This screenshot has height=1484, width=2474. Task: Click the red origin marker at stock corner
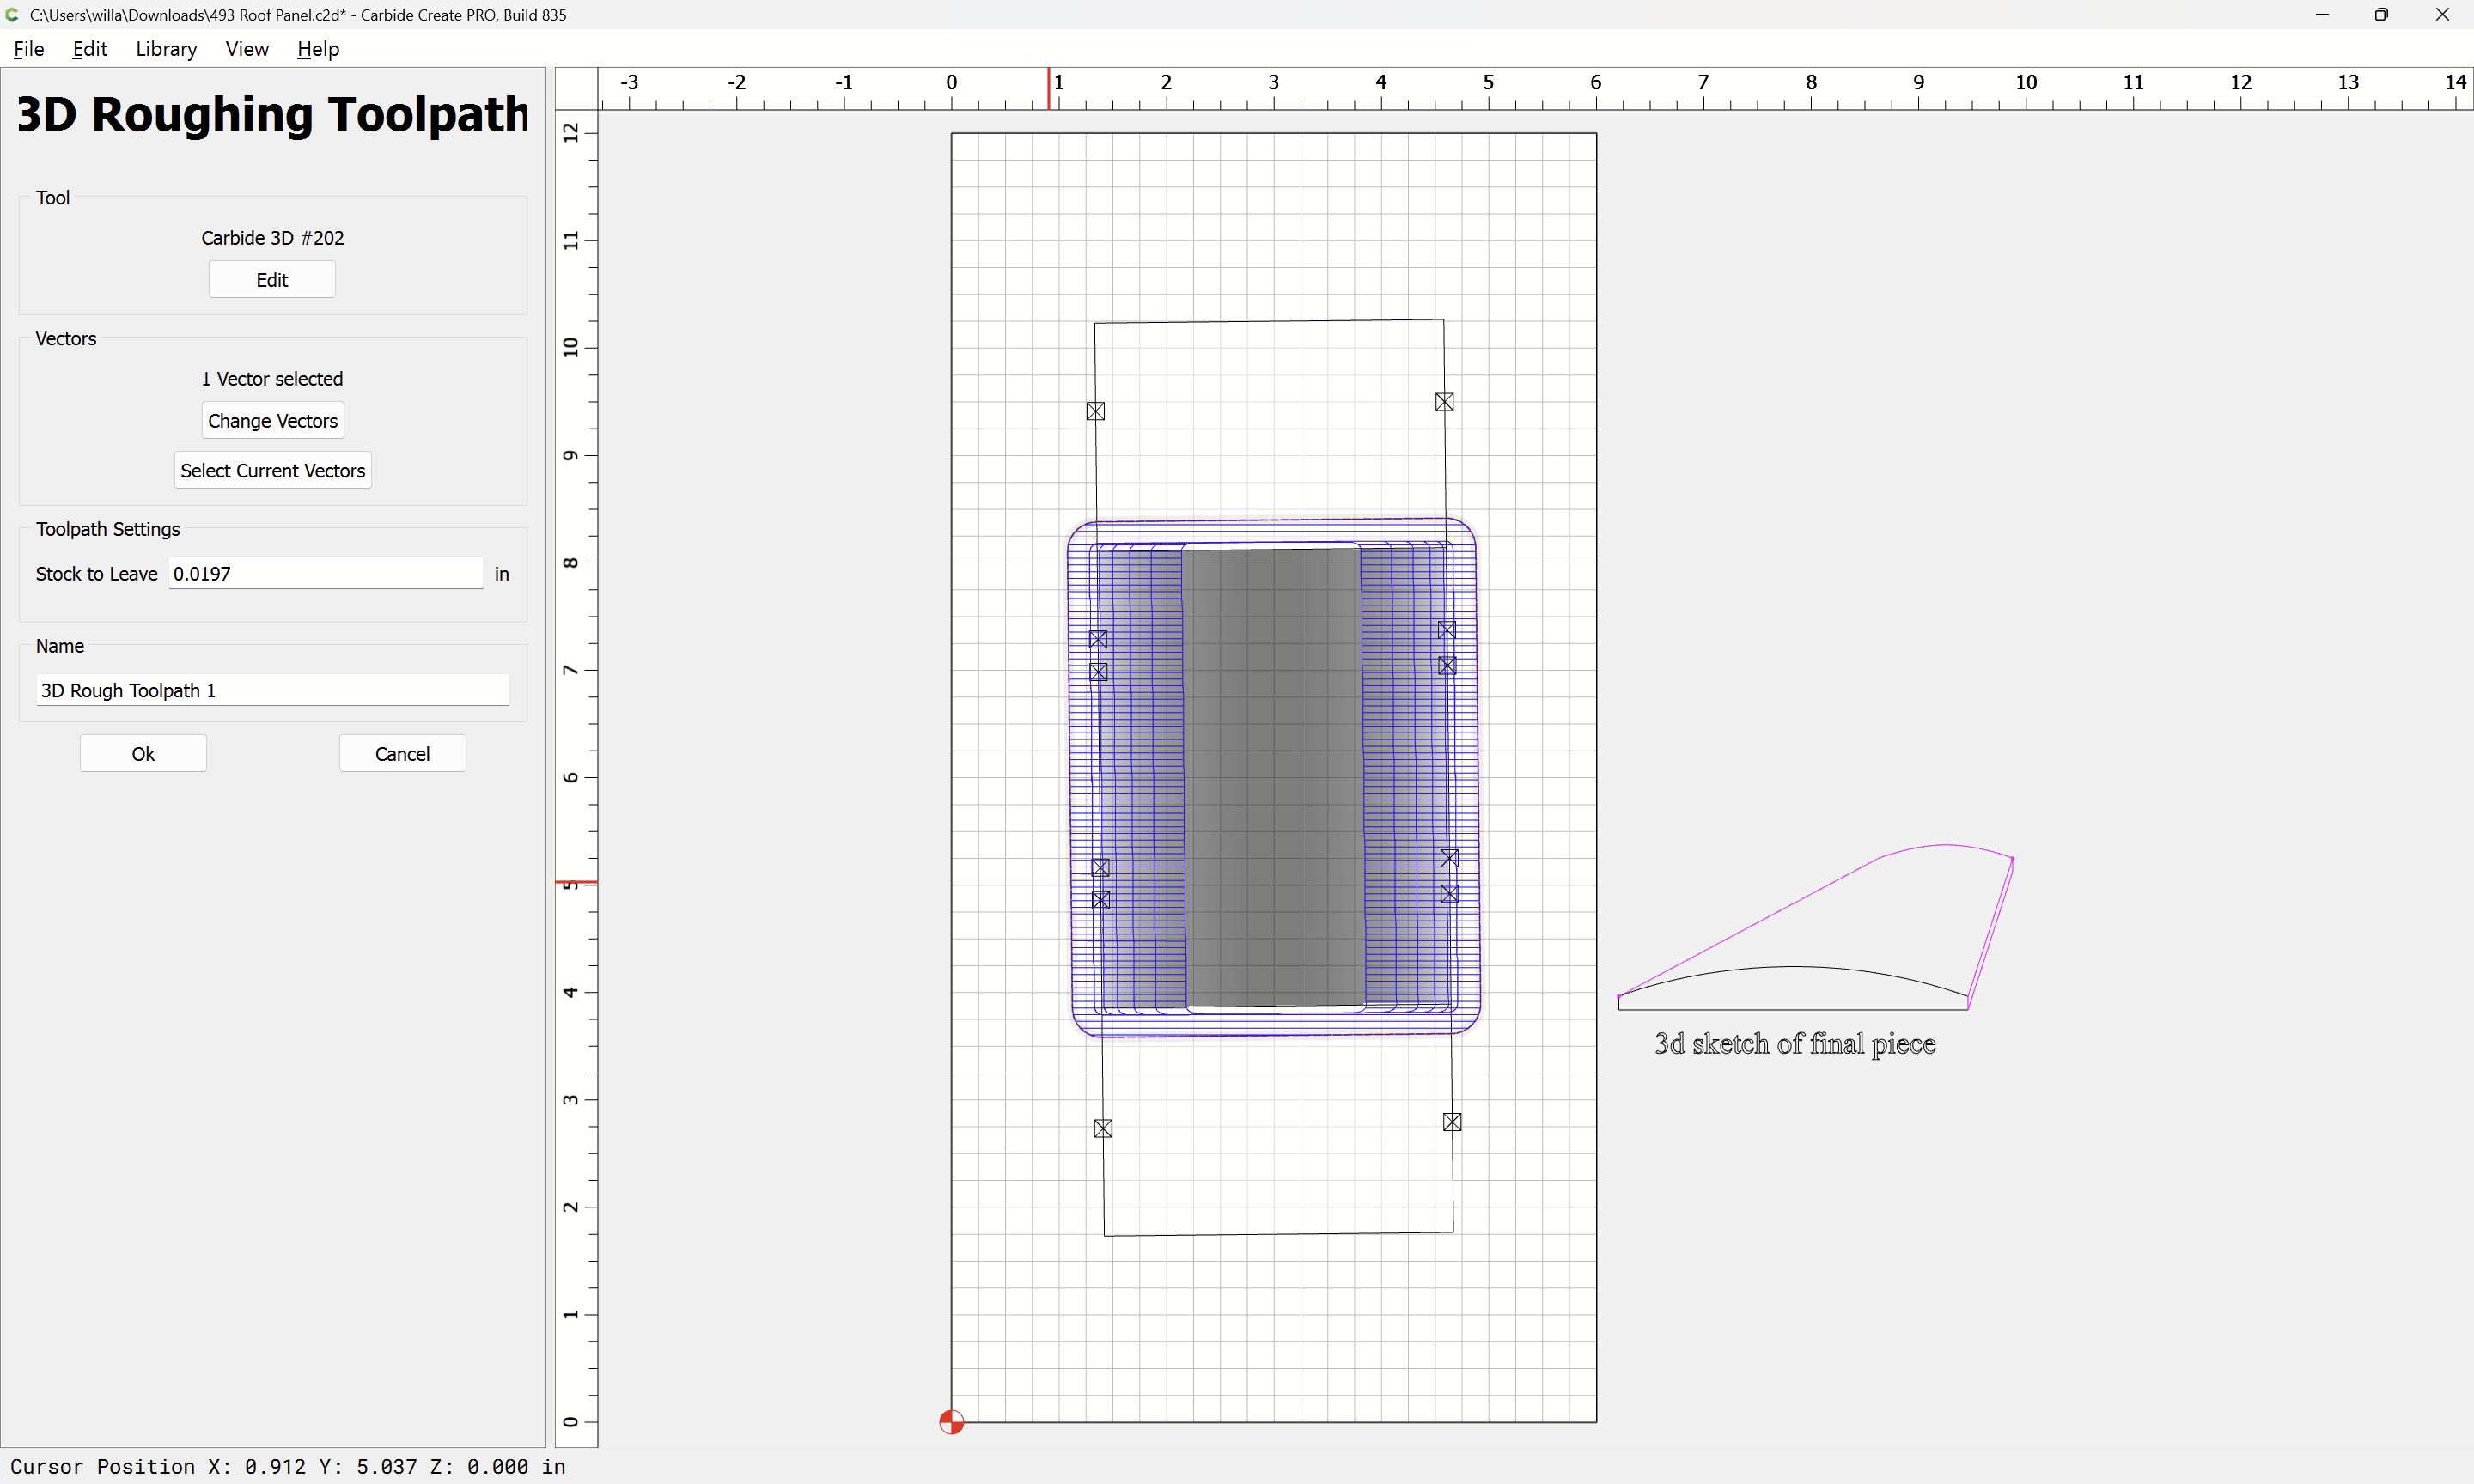tap(951, 1421)
